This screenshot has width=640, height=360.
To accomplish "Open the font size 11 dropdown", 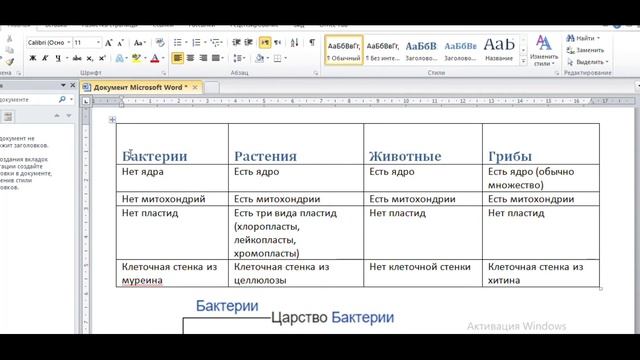I will coord(98,42).
